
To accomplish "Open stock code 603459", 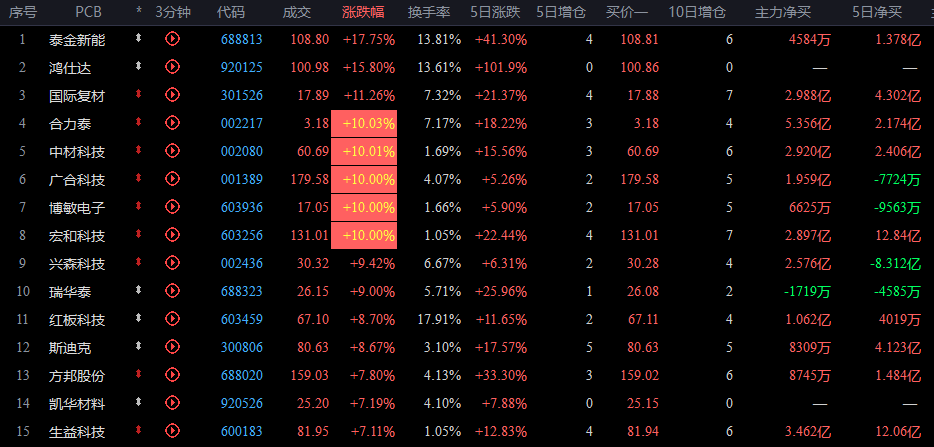I will [x=242, y=319].
